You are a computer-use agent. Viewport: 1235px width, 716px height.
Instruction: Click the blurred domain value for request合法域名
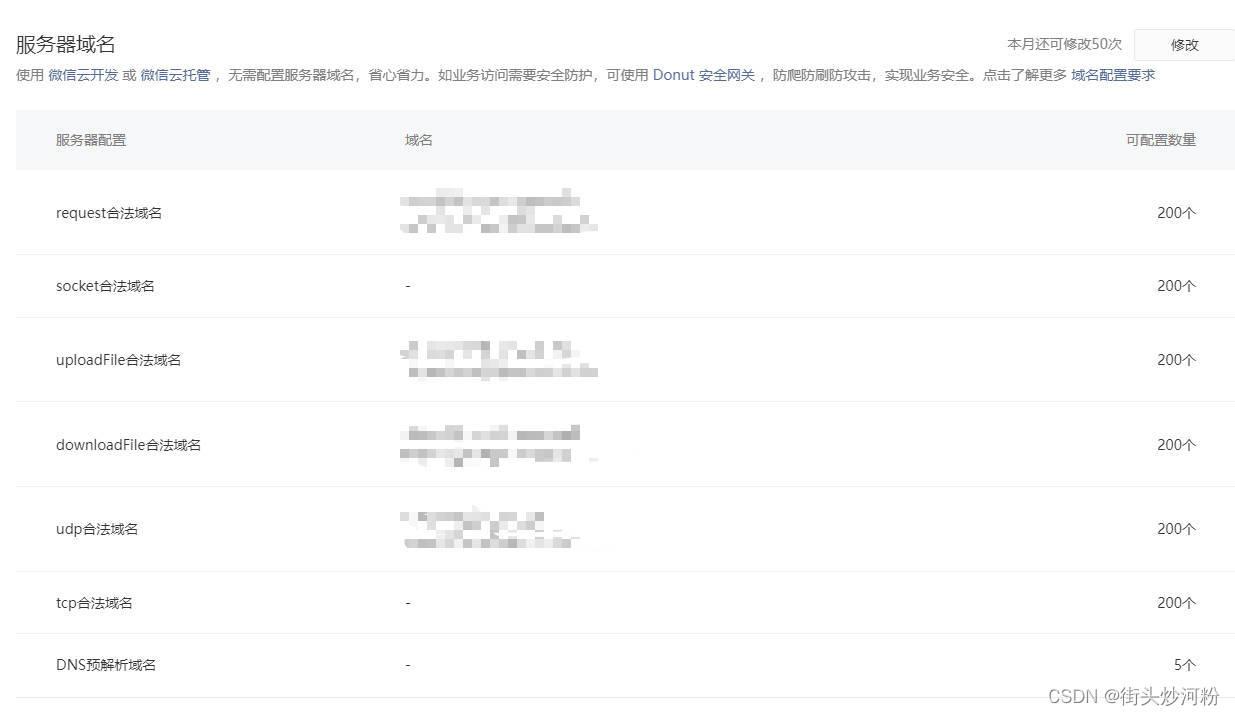(x=497, y=212)
